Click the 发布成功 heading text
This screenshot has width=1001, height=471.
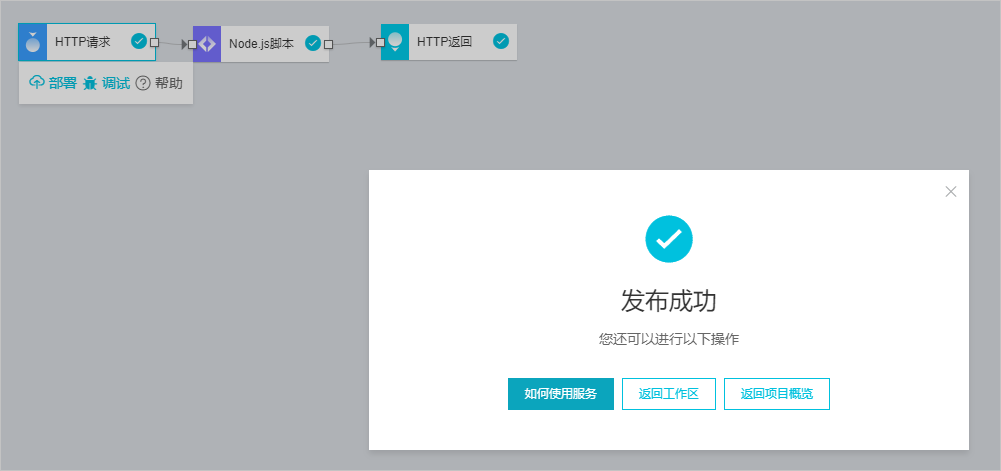pyautogui.click(x=668, y=301)
